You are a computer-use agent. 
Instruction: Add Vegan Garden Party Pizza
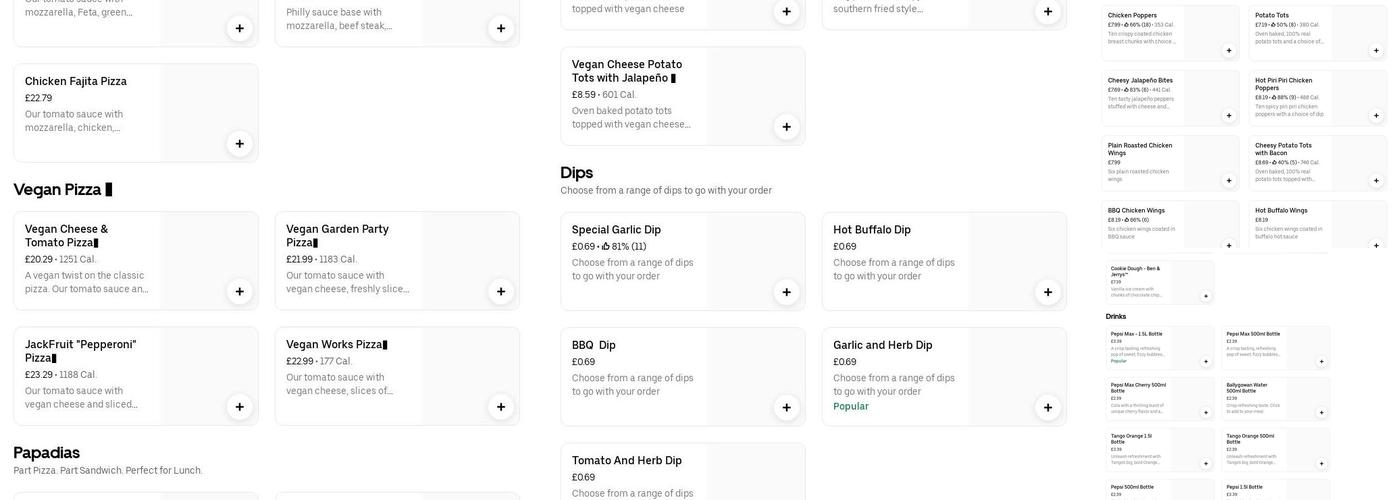pyautogui.click(x=501, y=292)
